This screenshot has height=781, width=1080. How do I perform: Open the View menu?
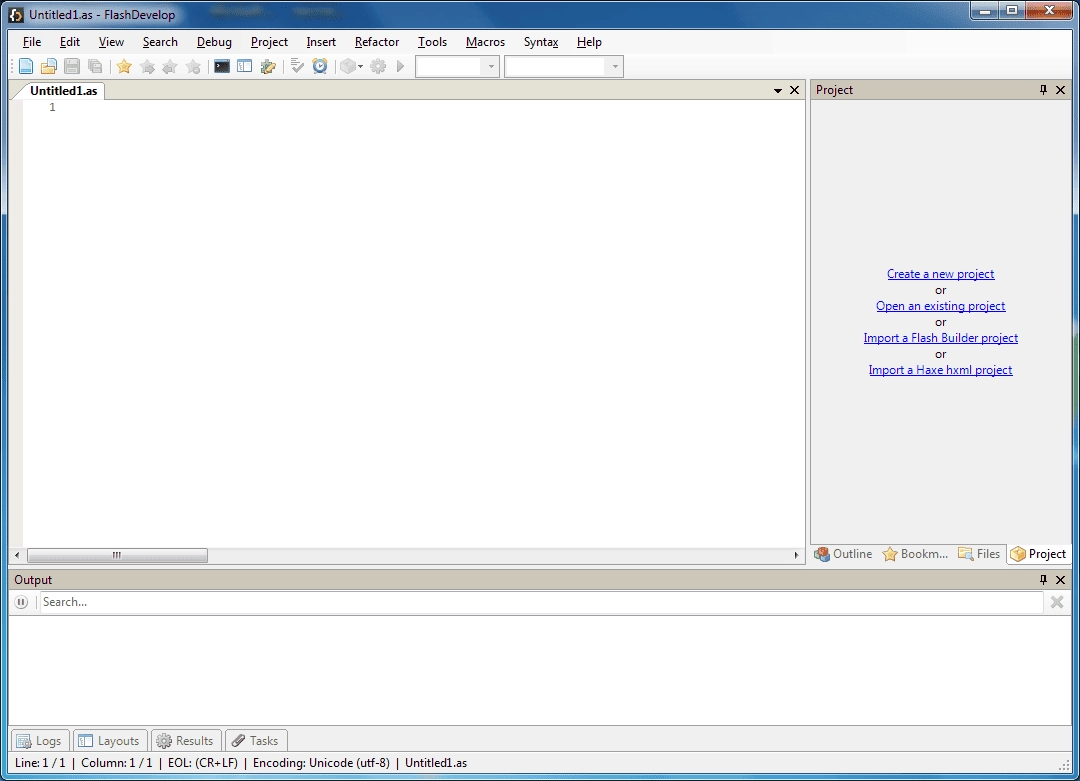point(111,42)
